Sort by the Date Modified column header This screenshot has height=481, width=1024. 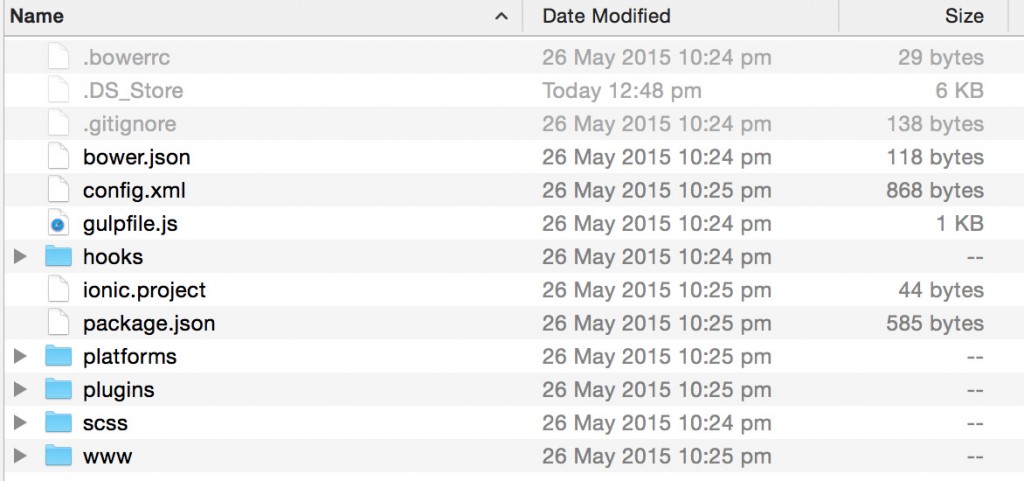tap(606, 16)
